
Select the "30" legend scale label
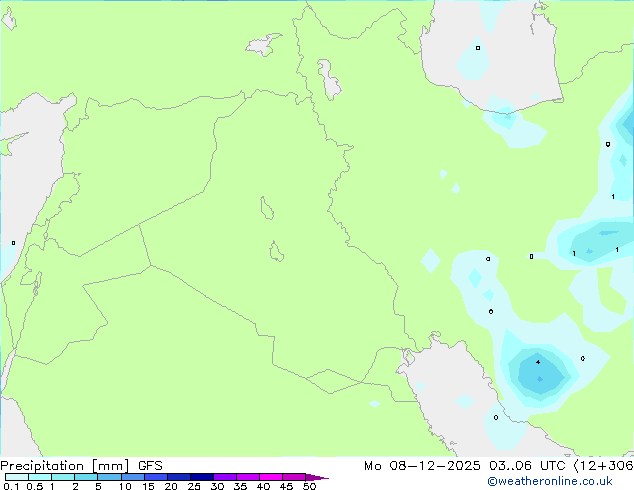tap(217, 486)
